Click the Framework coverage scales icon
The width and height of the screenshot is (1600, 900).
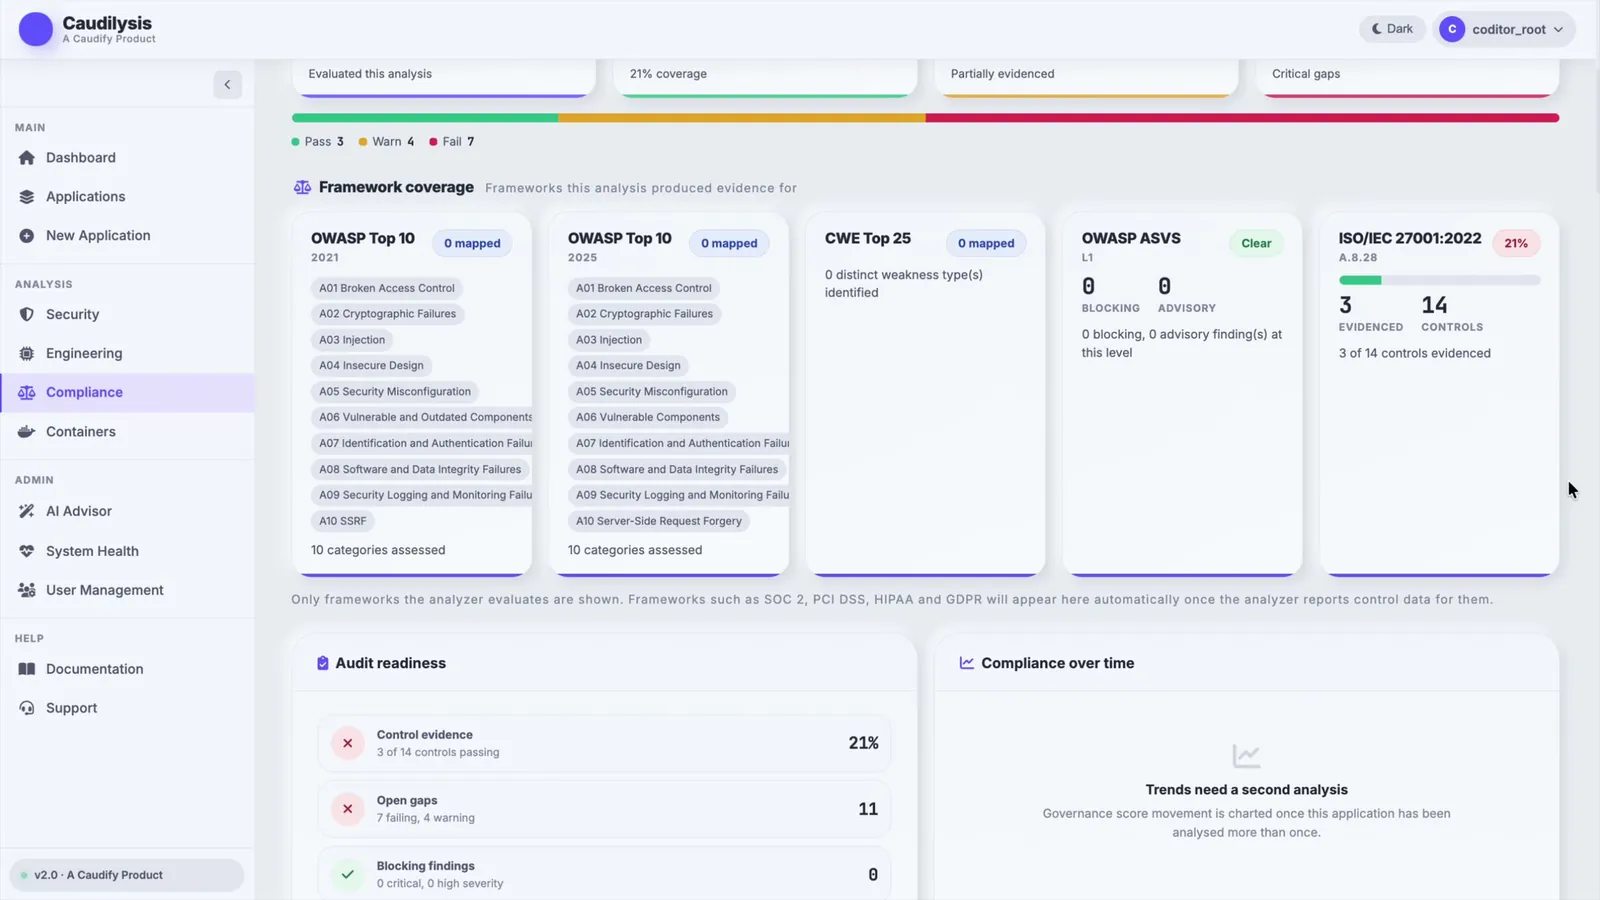pos(302,187)
